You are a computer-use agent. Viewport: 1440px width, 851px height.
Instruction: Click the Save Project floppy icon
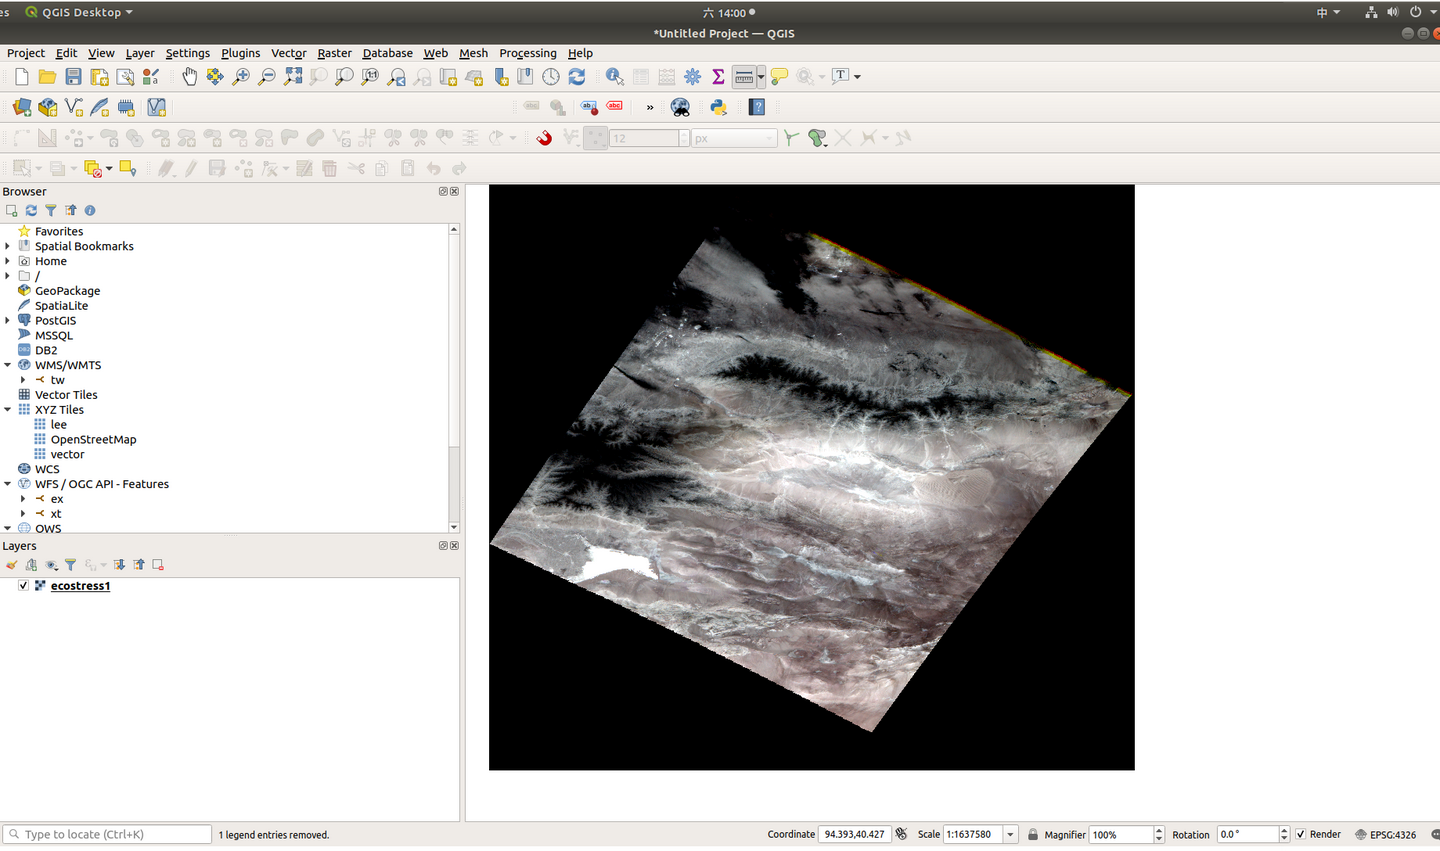[73, 77]
